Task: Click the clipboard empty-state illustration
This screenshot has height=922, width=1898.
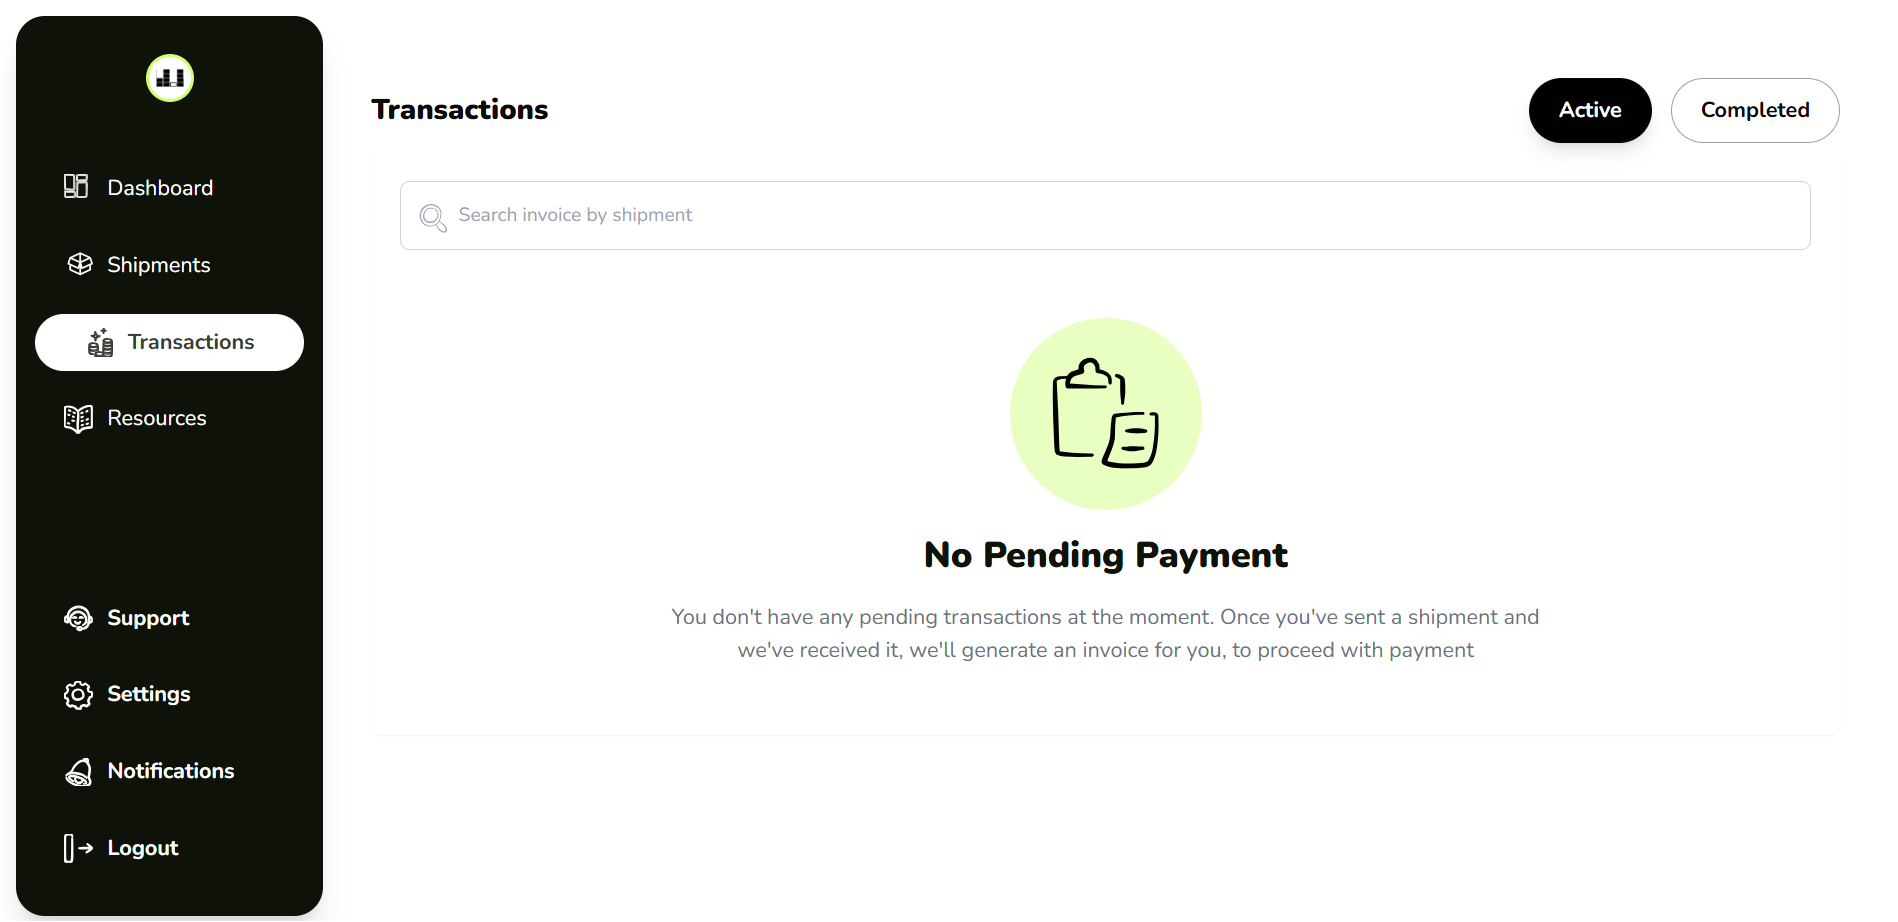Action: click(x=1105, y=413)
